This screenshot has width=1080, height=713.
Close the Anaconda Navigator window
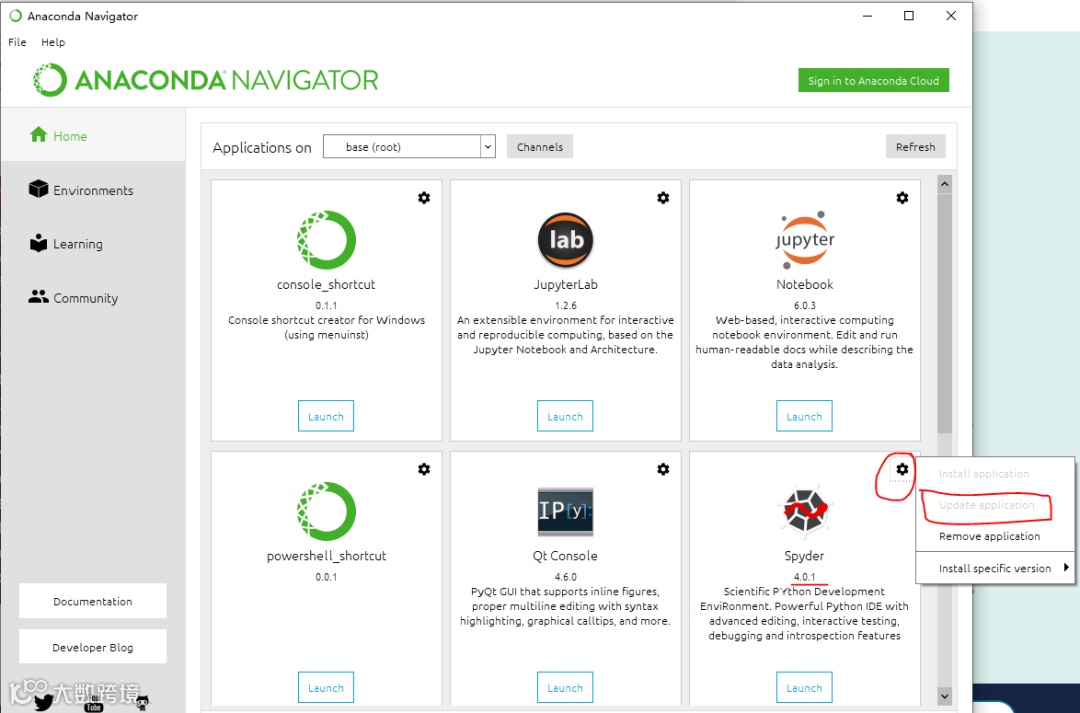[x=951, y=16]
